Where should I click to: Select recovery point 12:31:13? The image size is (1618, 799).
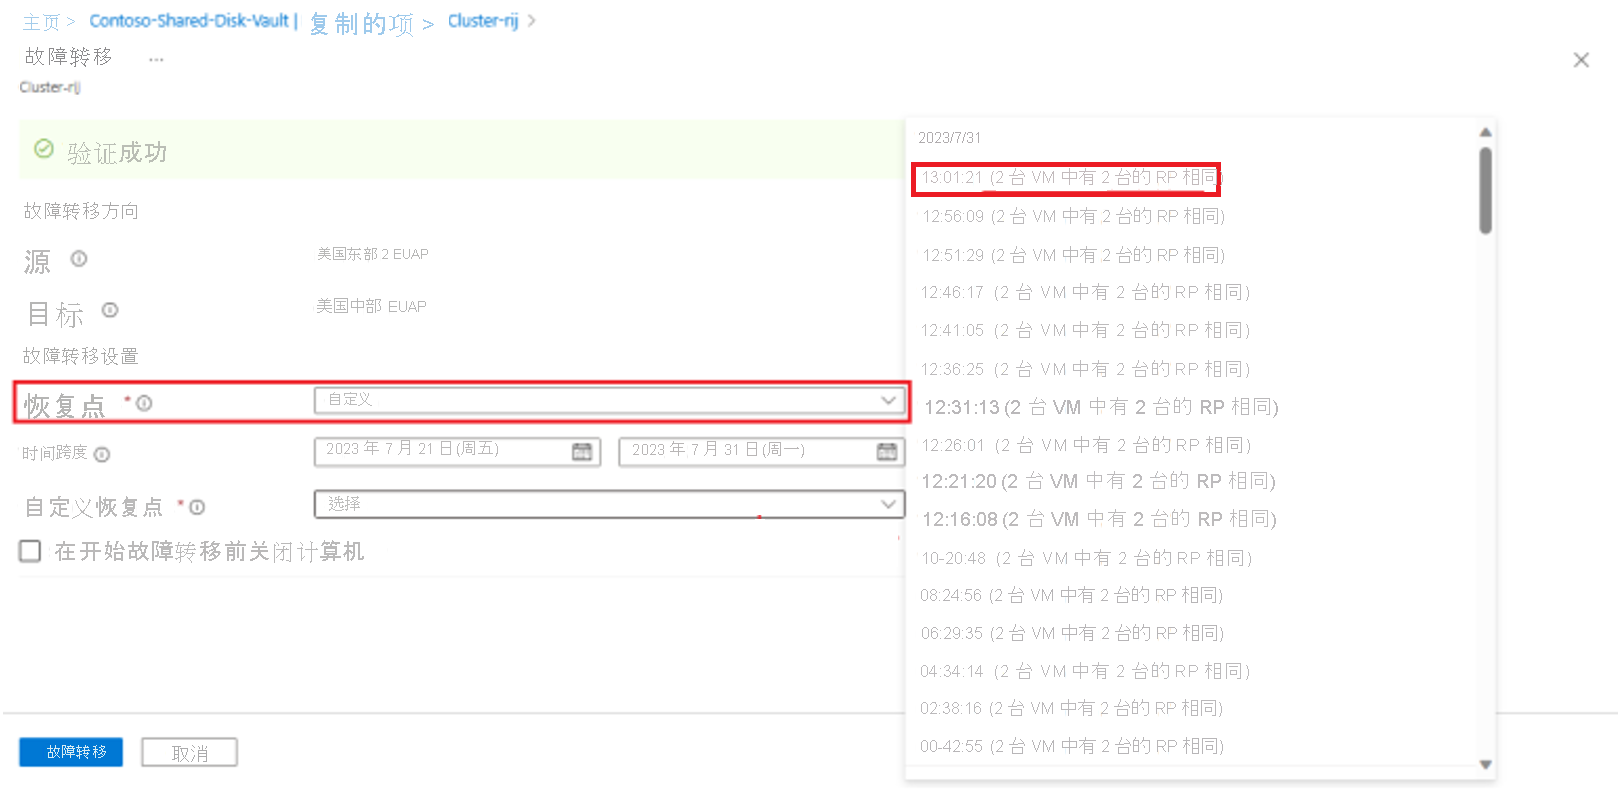[x=1101, y=407]
